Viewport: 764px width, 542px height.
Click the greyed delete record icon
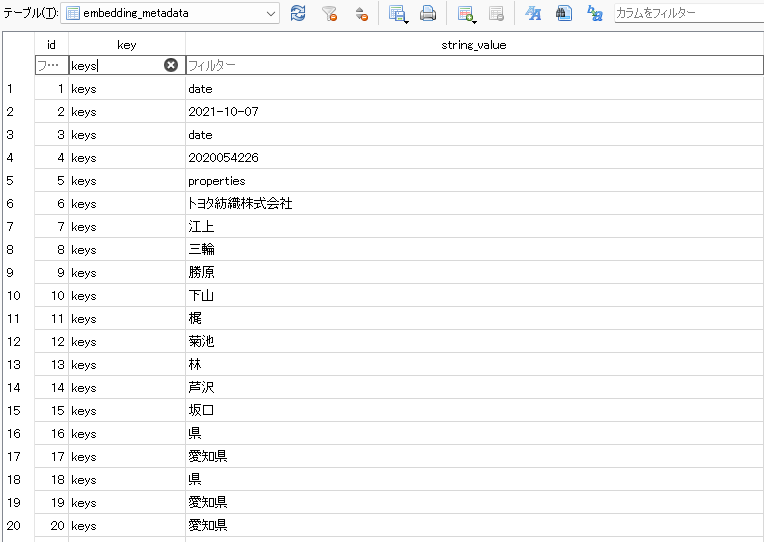coord(497,13)
